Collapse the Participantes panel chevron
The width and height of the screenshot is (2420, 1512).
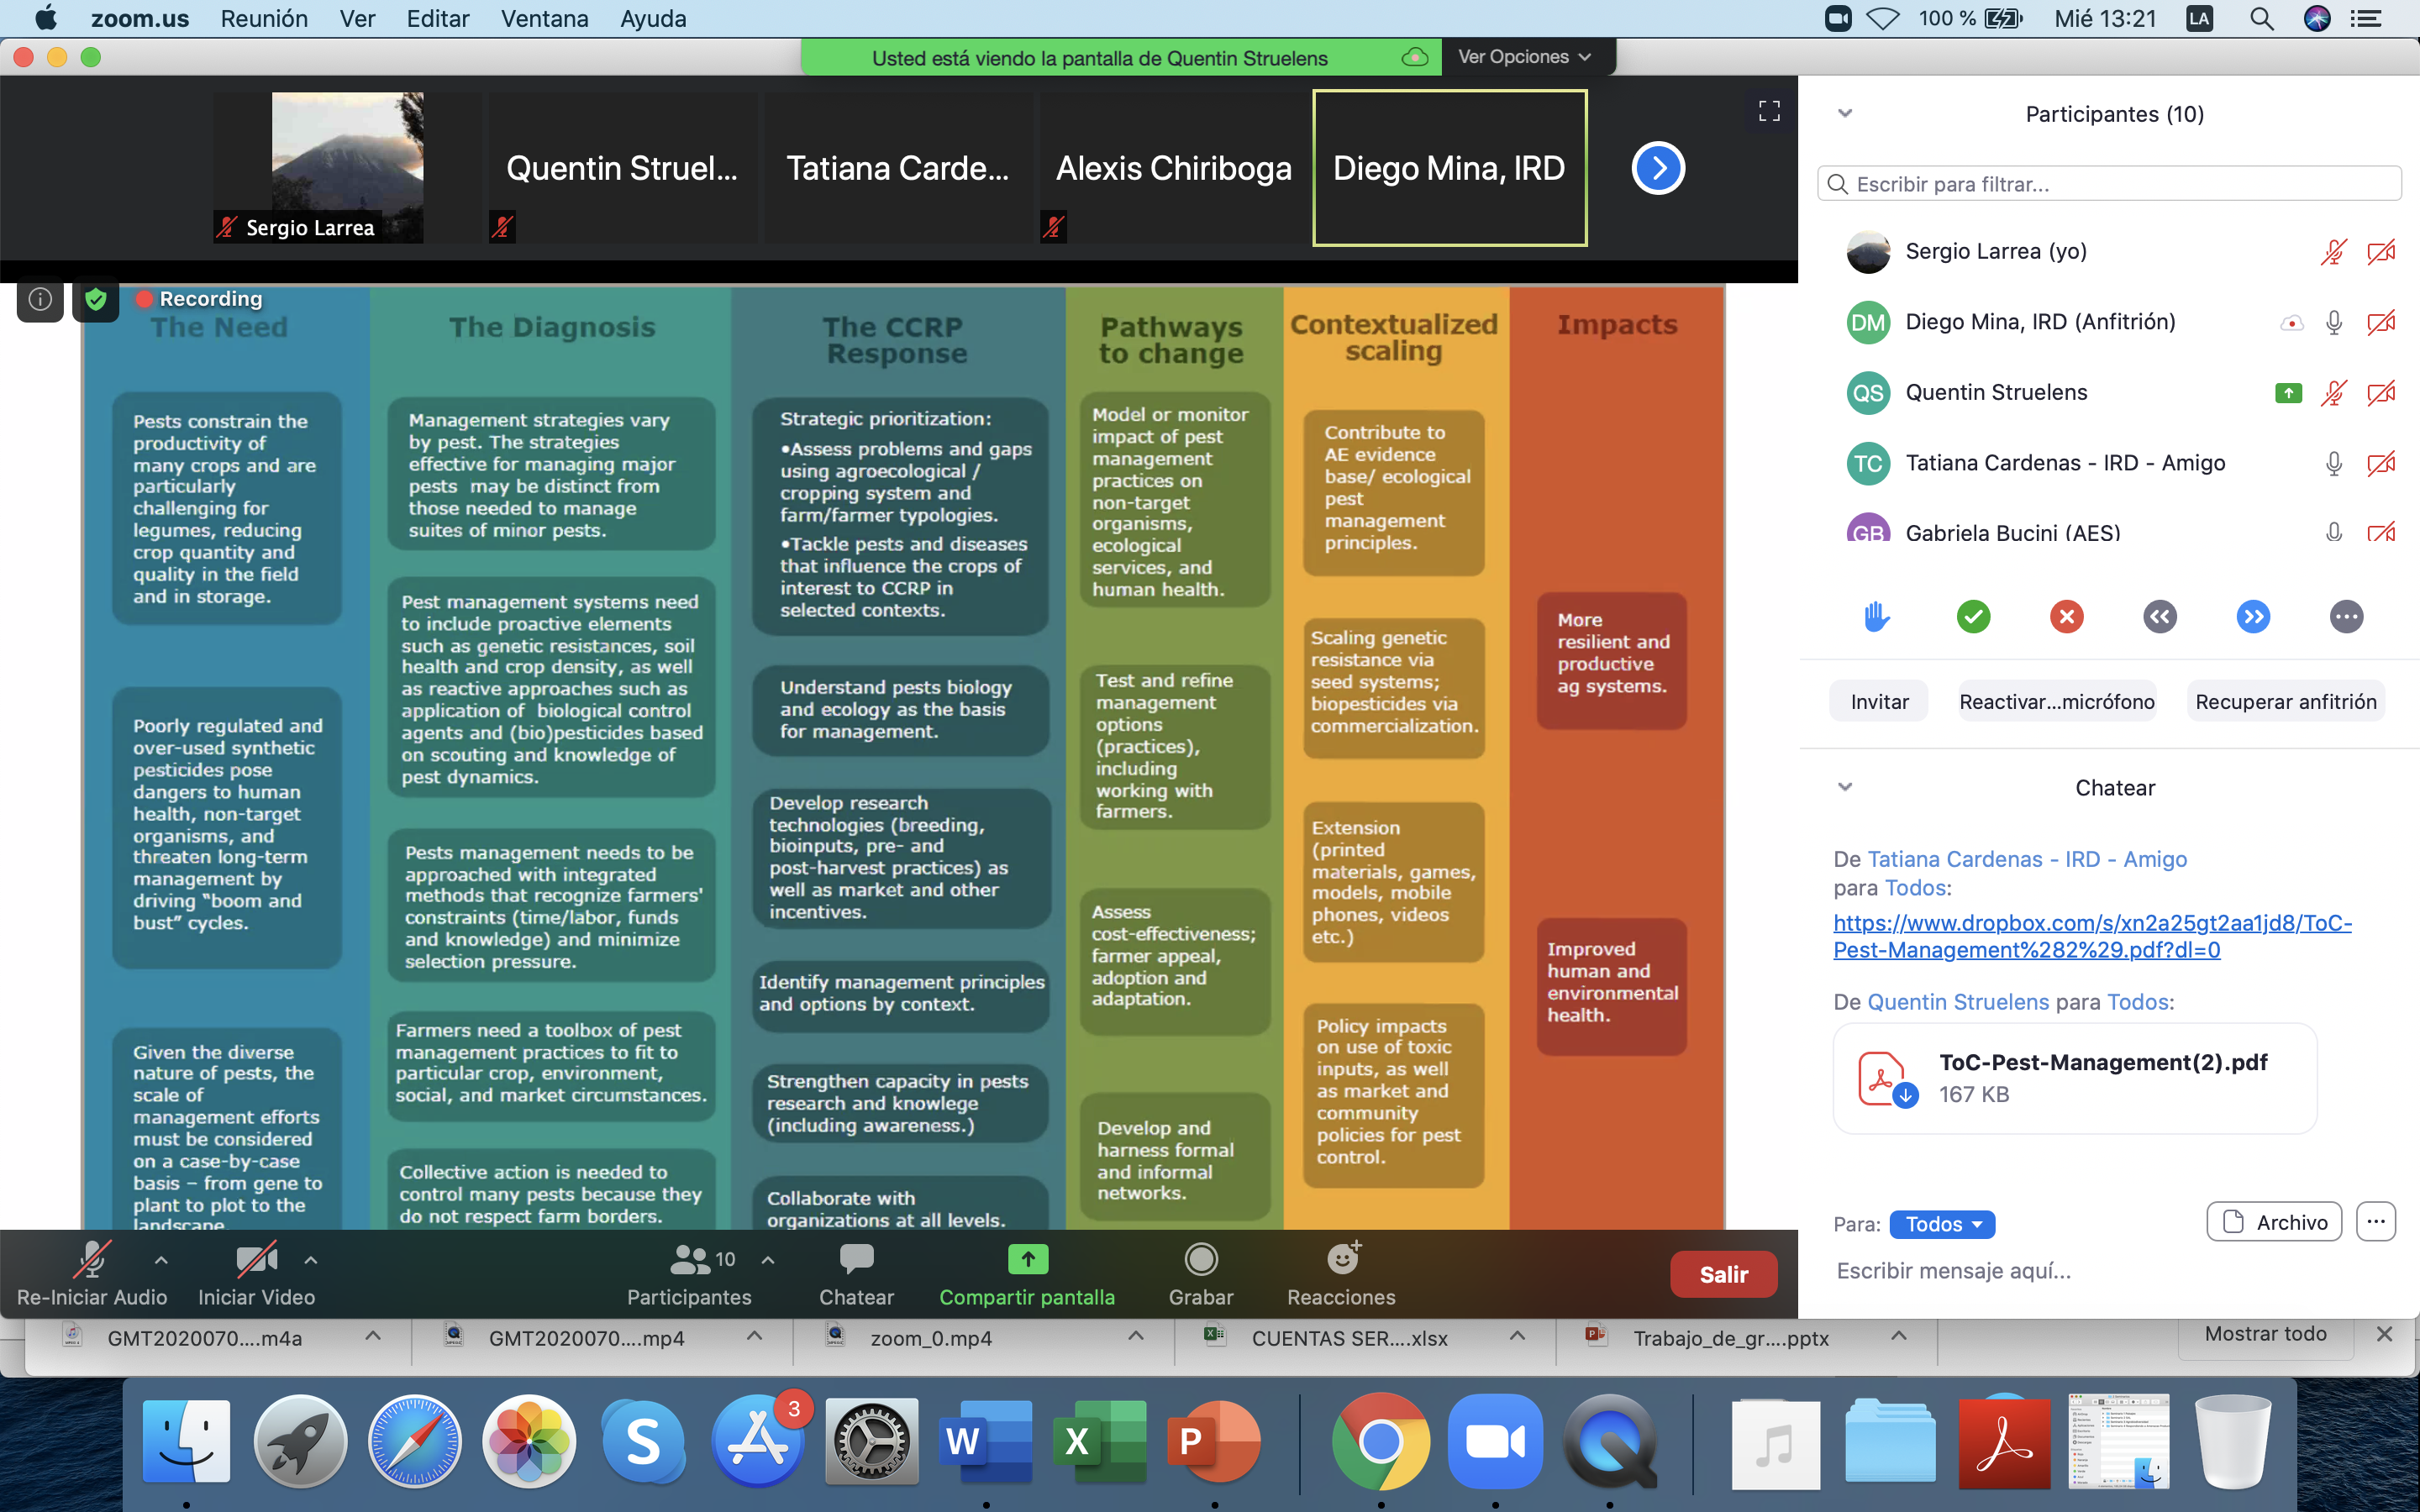pyautogui.click(x=1845, y=113)
